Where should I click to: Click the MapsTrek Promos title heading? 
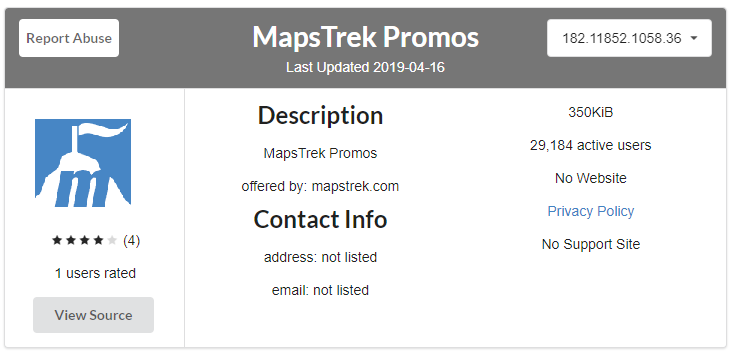pos(366,37)
